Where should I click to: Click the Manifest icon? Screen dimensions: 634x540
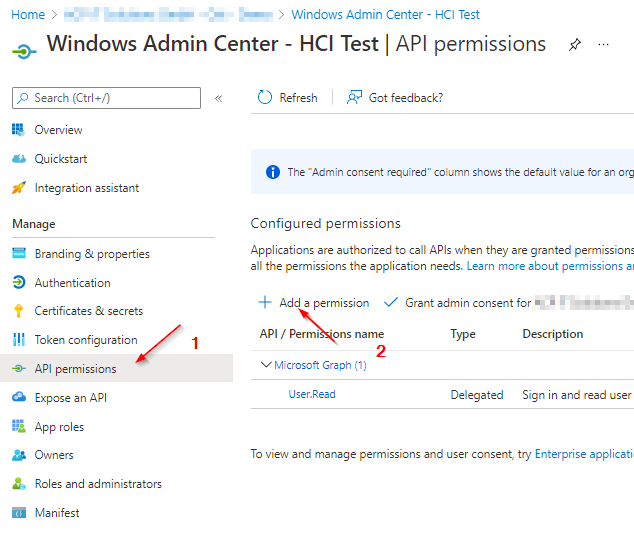point(19,513)
